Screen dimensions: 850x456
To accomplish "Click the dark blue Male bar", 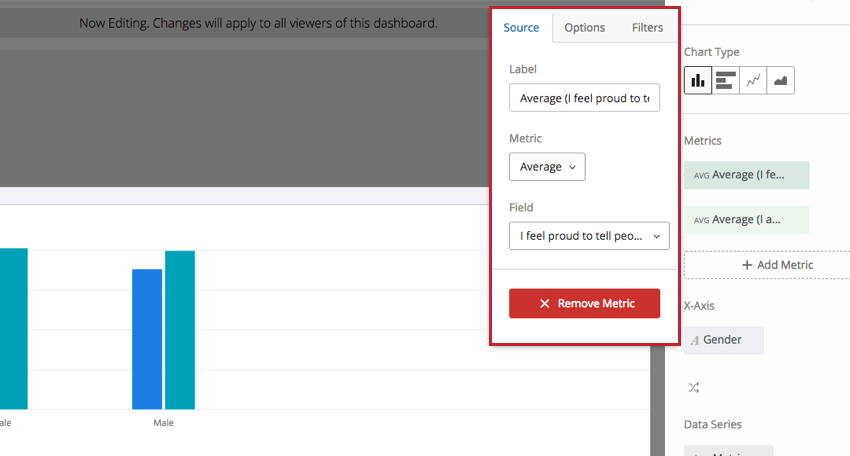I will (147, 339).
